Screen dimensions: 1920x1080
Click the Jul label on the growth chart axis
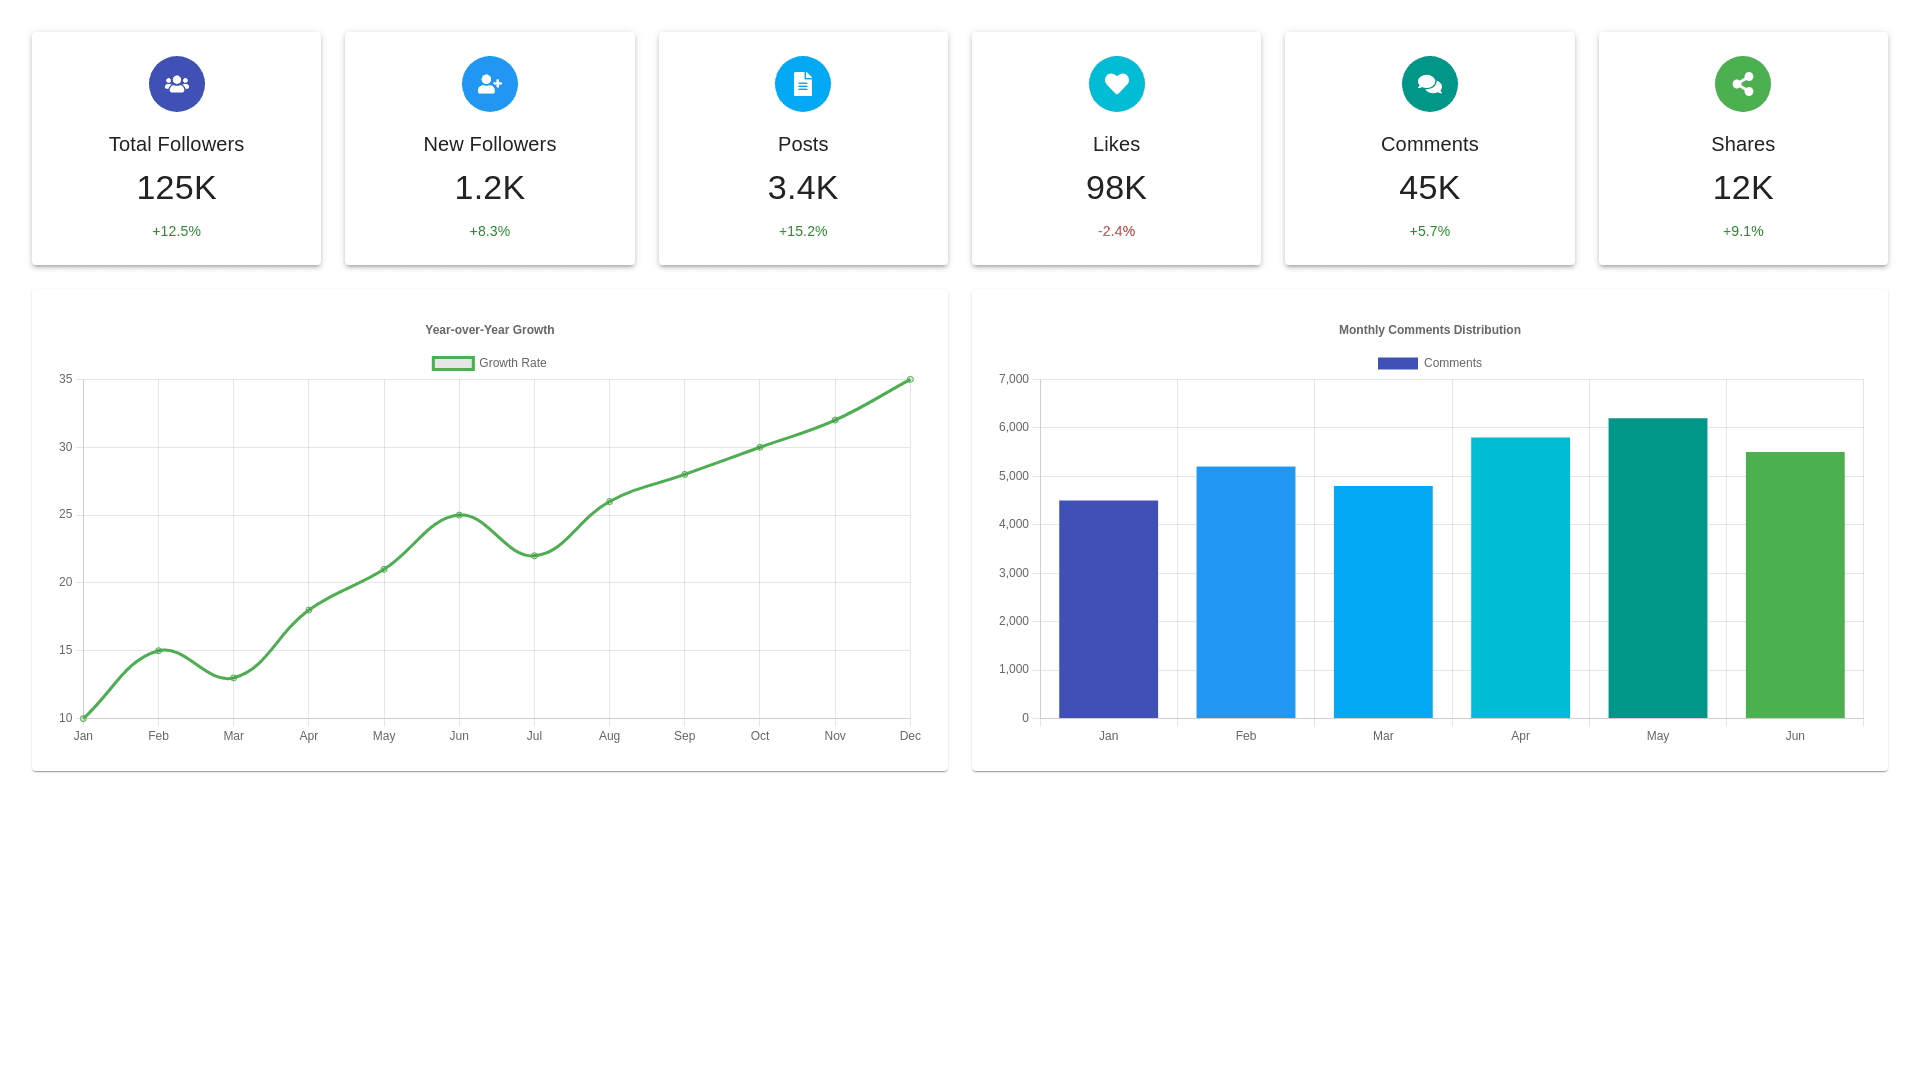(534, 735)
